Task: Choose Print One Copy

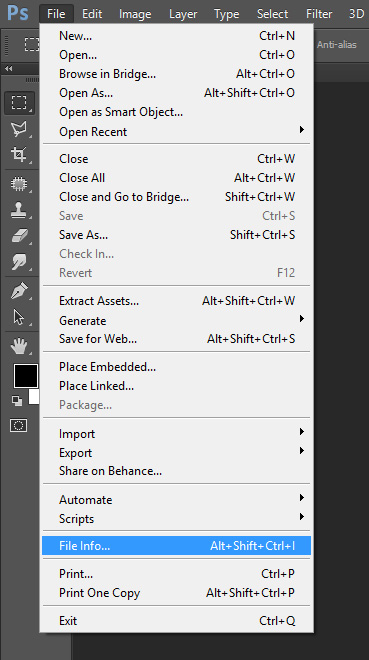Action: coord(177,593)
